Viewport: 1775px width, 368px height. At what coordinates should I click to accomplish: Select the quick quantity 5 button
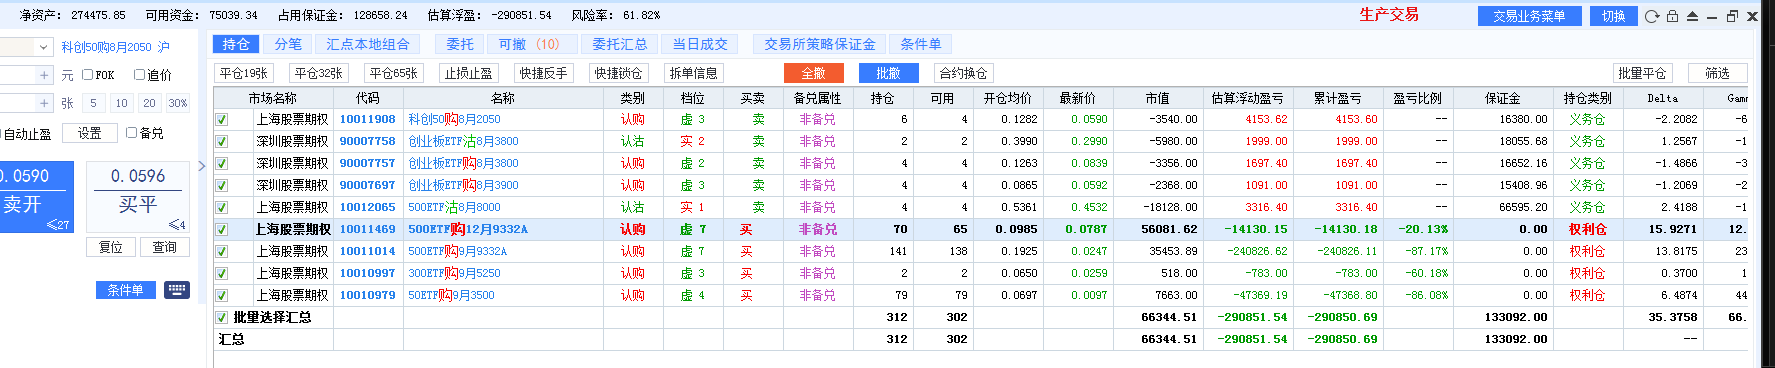tap(93, 103)
